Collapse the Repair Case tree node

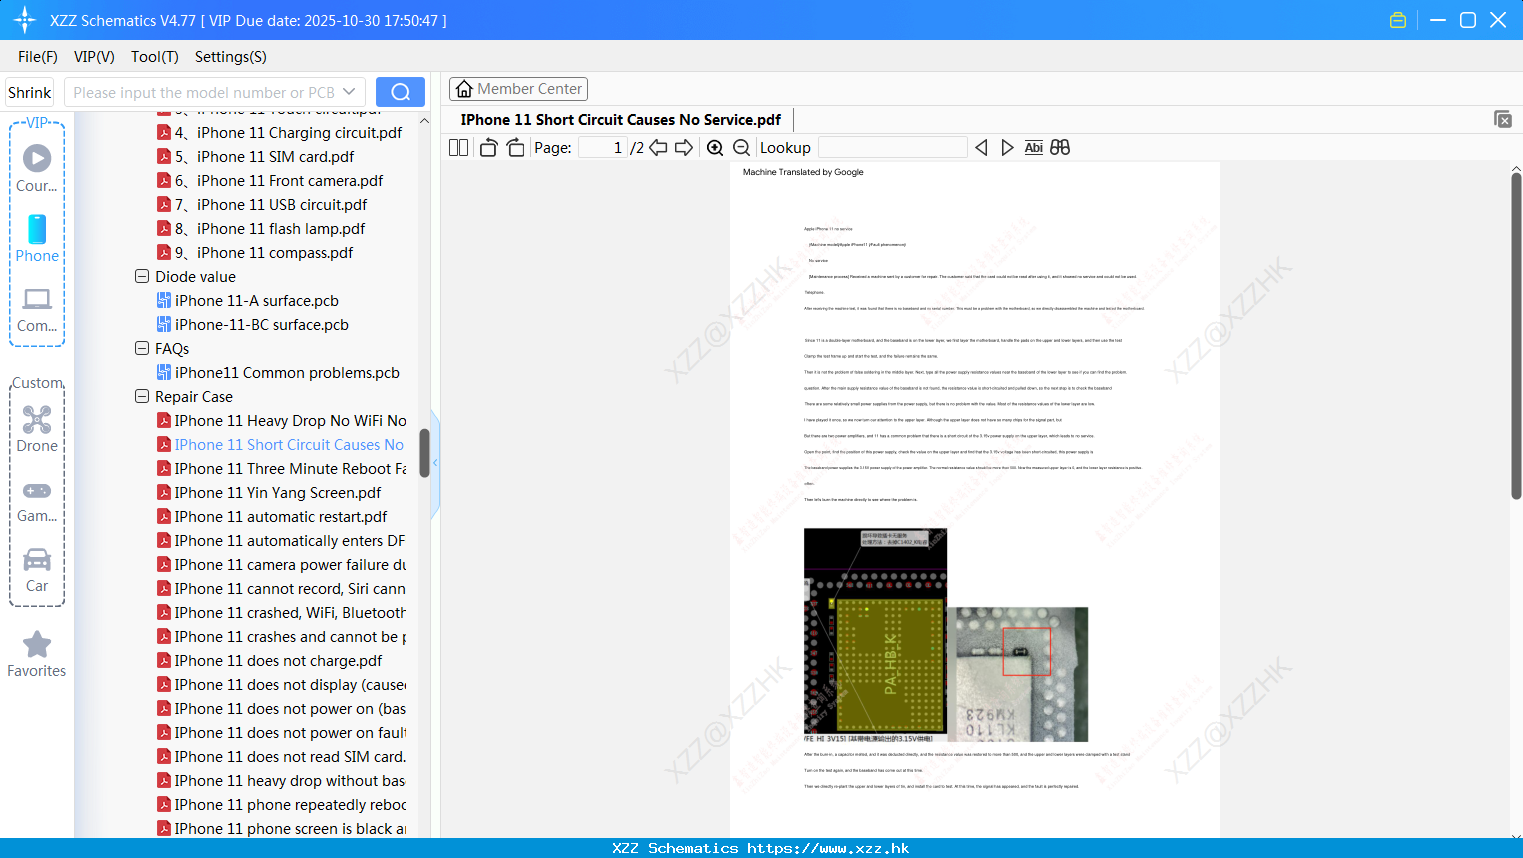tap(142, 396)
